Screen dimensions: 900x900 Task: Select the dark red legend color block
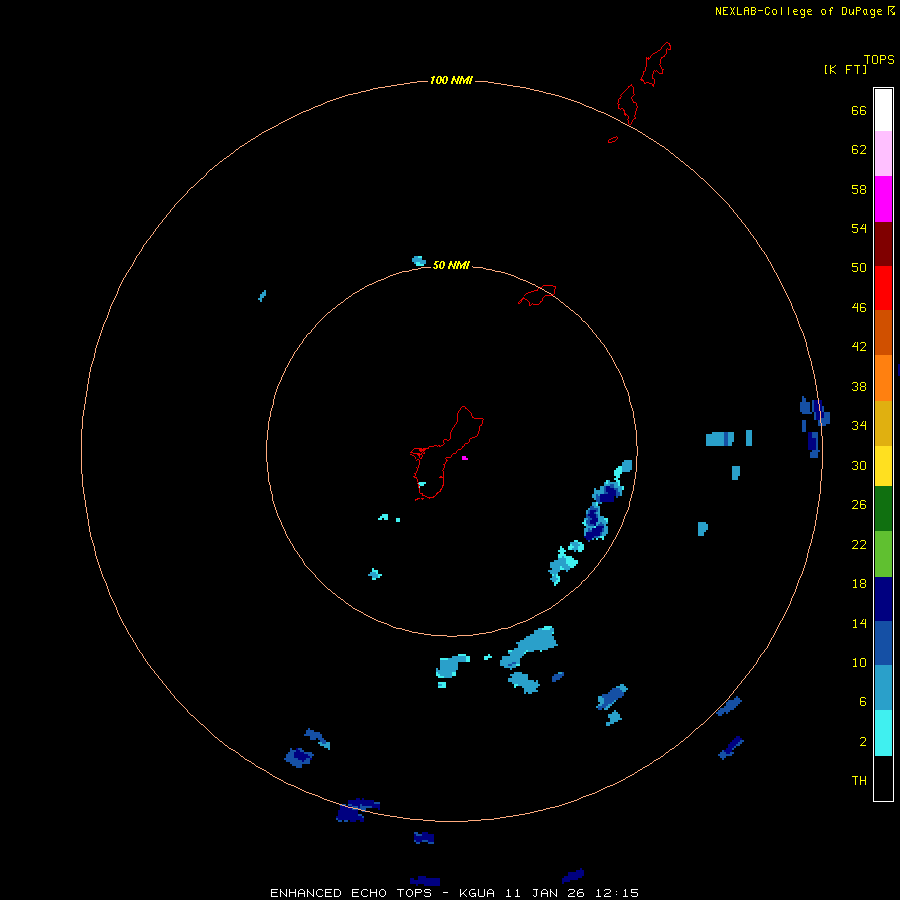pyautogui.click(x=883, y=244)
